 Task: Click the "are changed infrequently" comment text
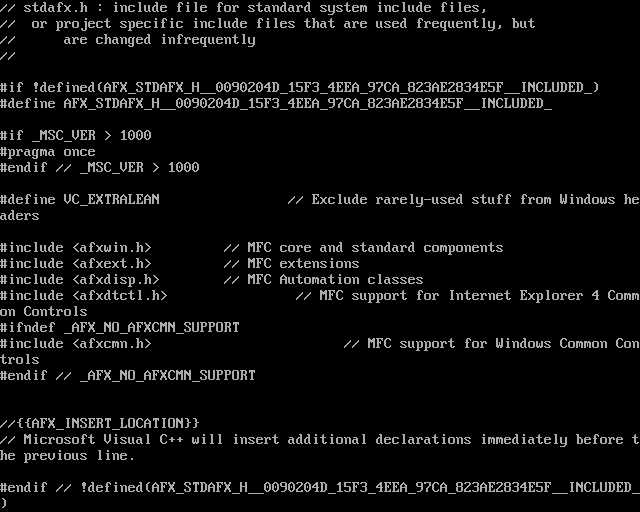pos(160,40)
